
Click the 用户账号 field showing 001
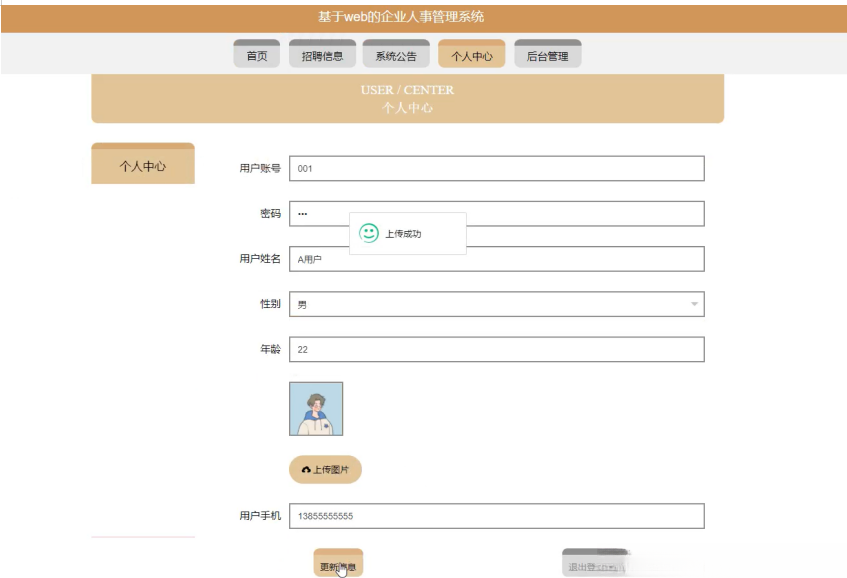[x=495, y=166]
